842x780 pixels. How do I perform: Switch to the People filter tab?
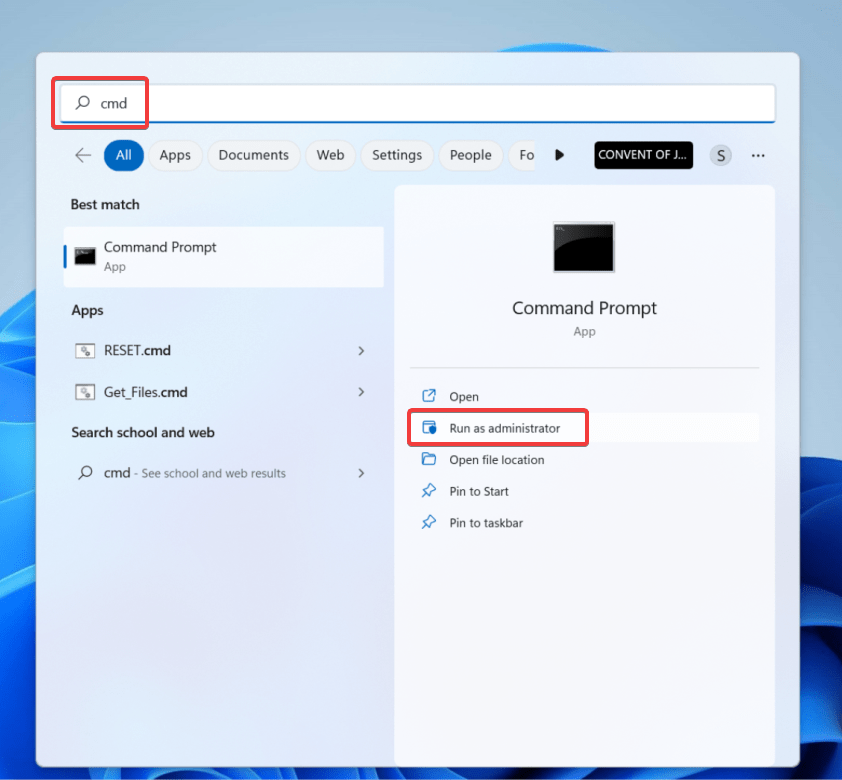point(470,155)
